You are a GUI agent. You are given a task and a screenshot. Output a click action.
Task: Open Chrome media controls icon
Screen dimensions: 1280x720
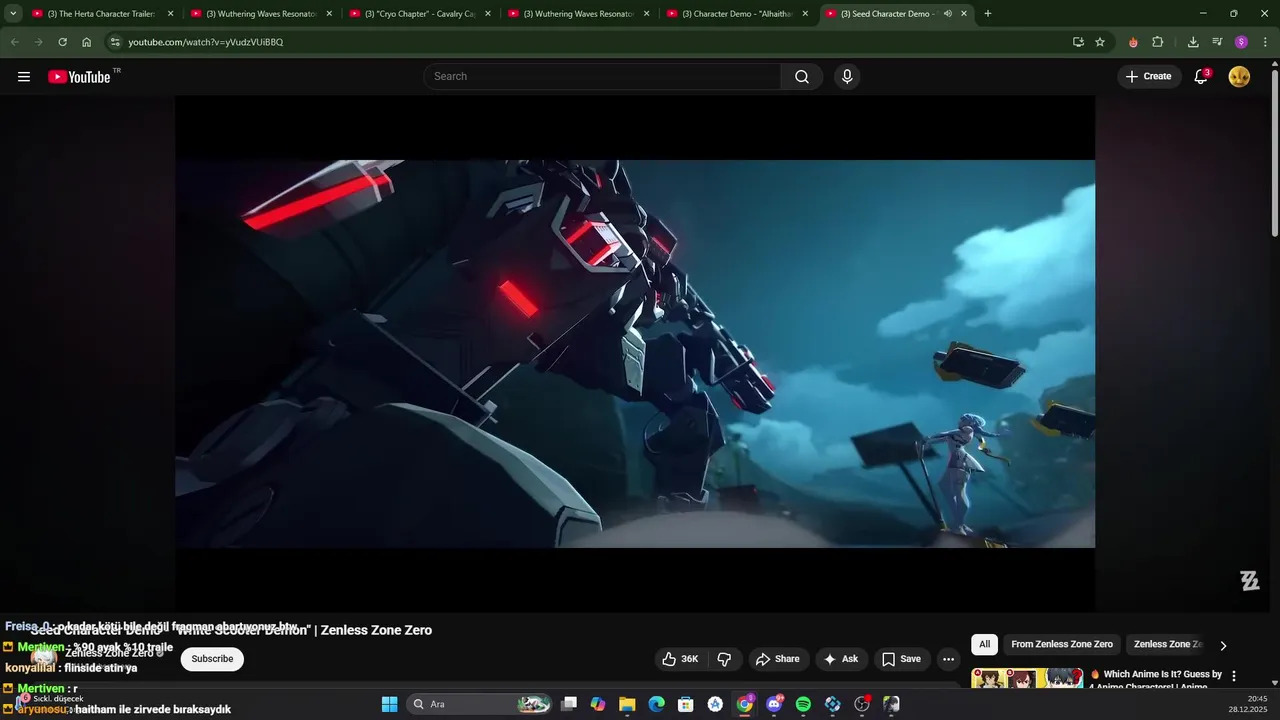1217,42
